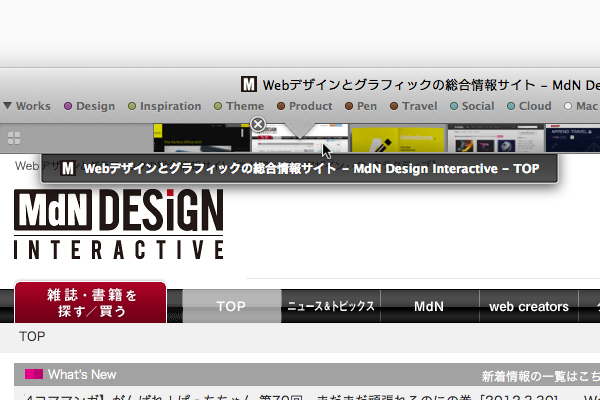Select the MdN Design tab thumbnail
Screen dimensions: 600x400
coord(300,138)
